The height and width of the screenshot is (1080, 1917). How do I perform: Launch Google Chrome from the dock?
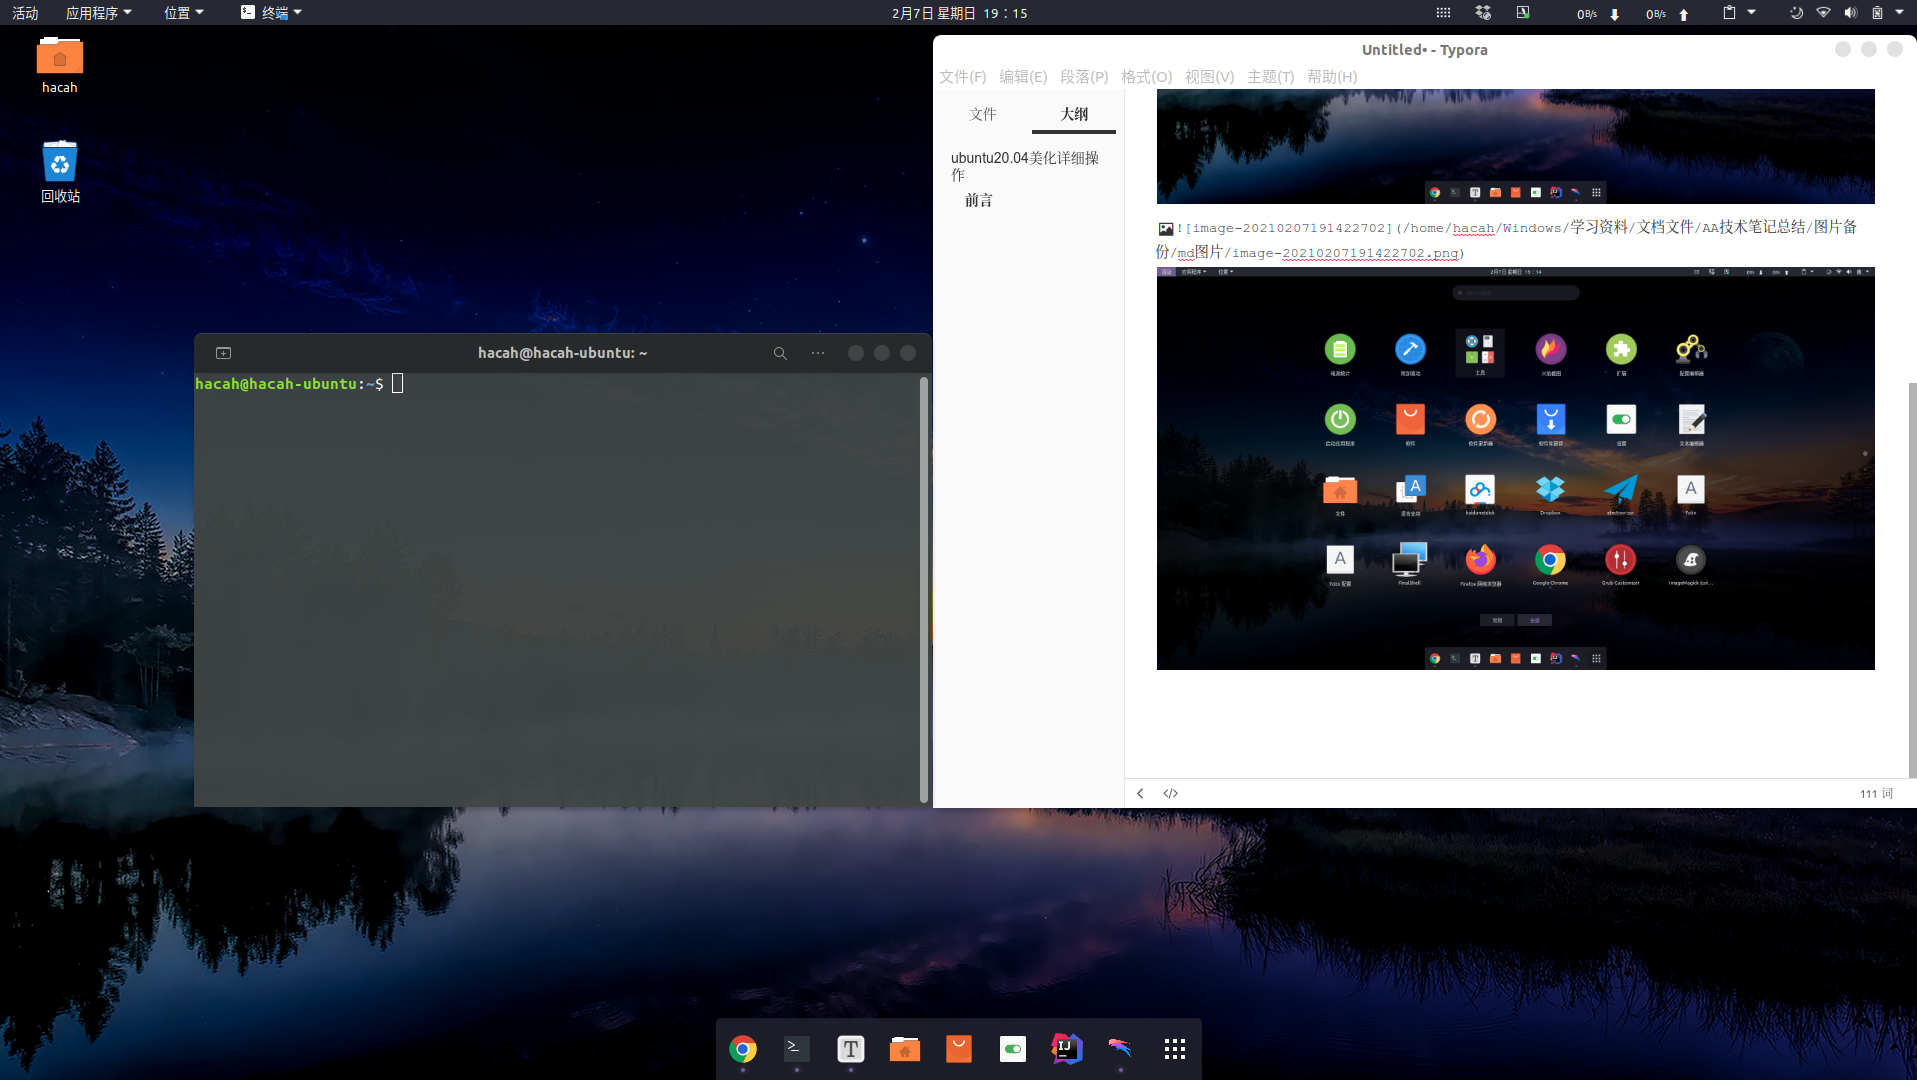pos(742,1048)
